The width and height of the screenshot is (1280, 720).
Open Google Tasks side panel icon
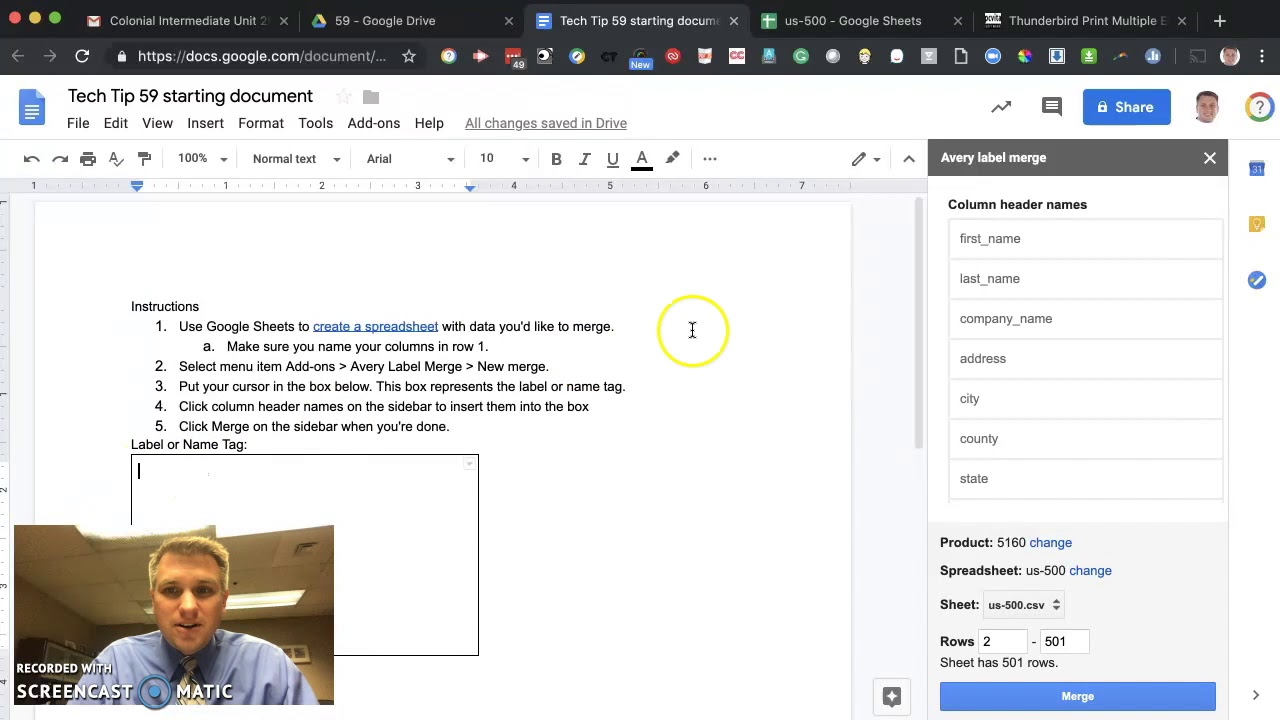coord(1257,281)
